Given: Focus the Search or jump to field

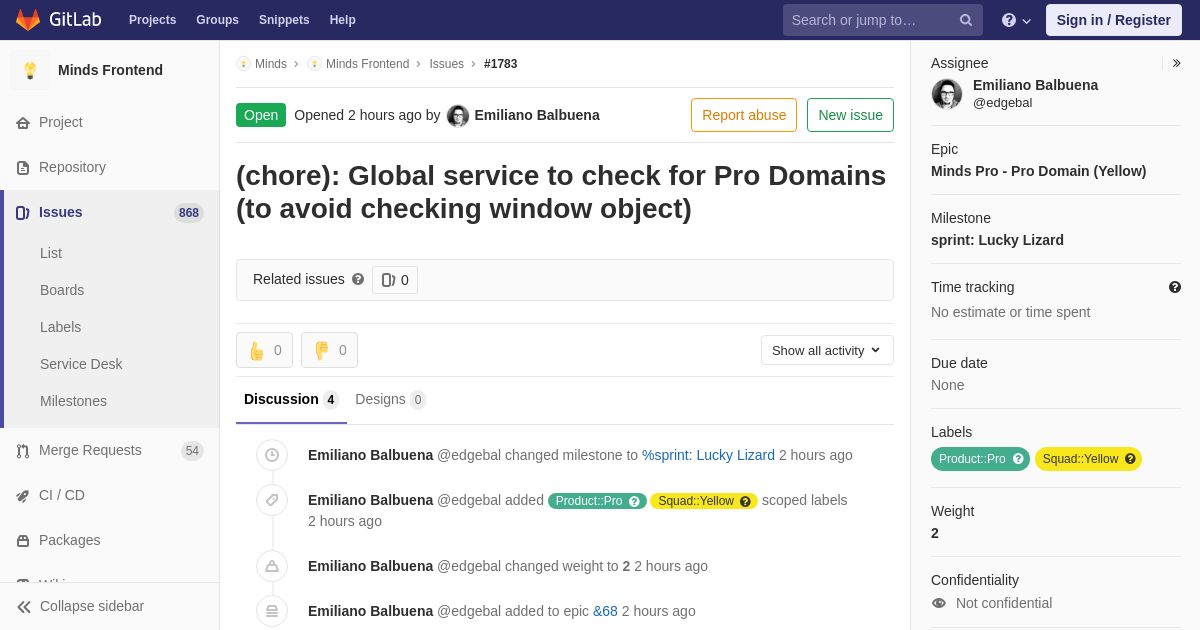Looking at the screenshot, I should click(883, 20).
